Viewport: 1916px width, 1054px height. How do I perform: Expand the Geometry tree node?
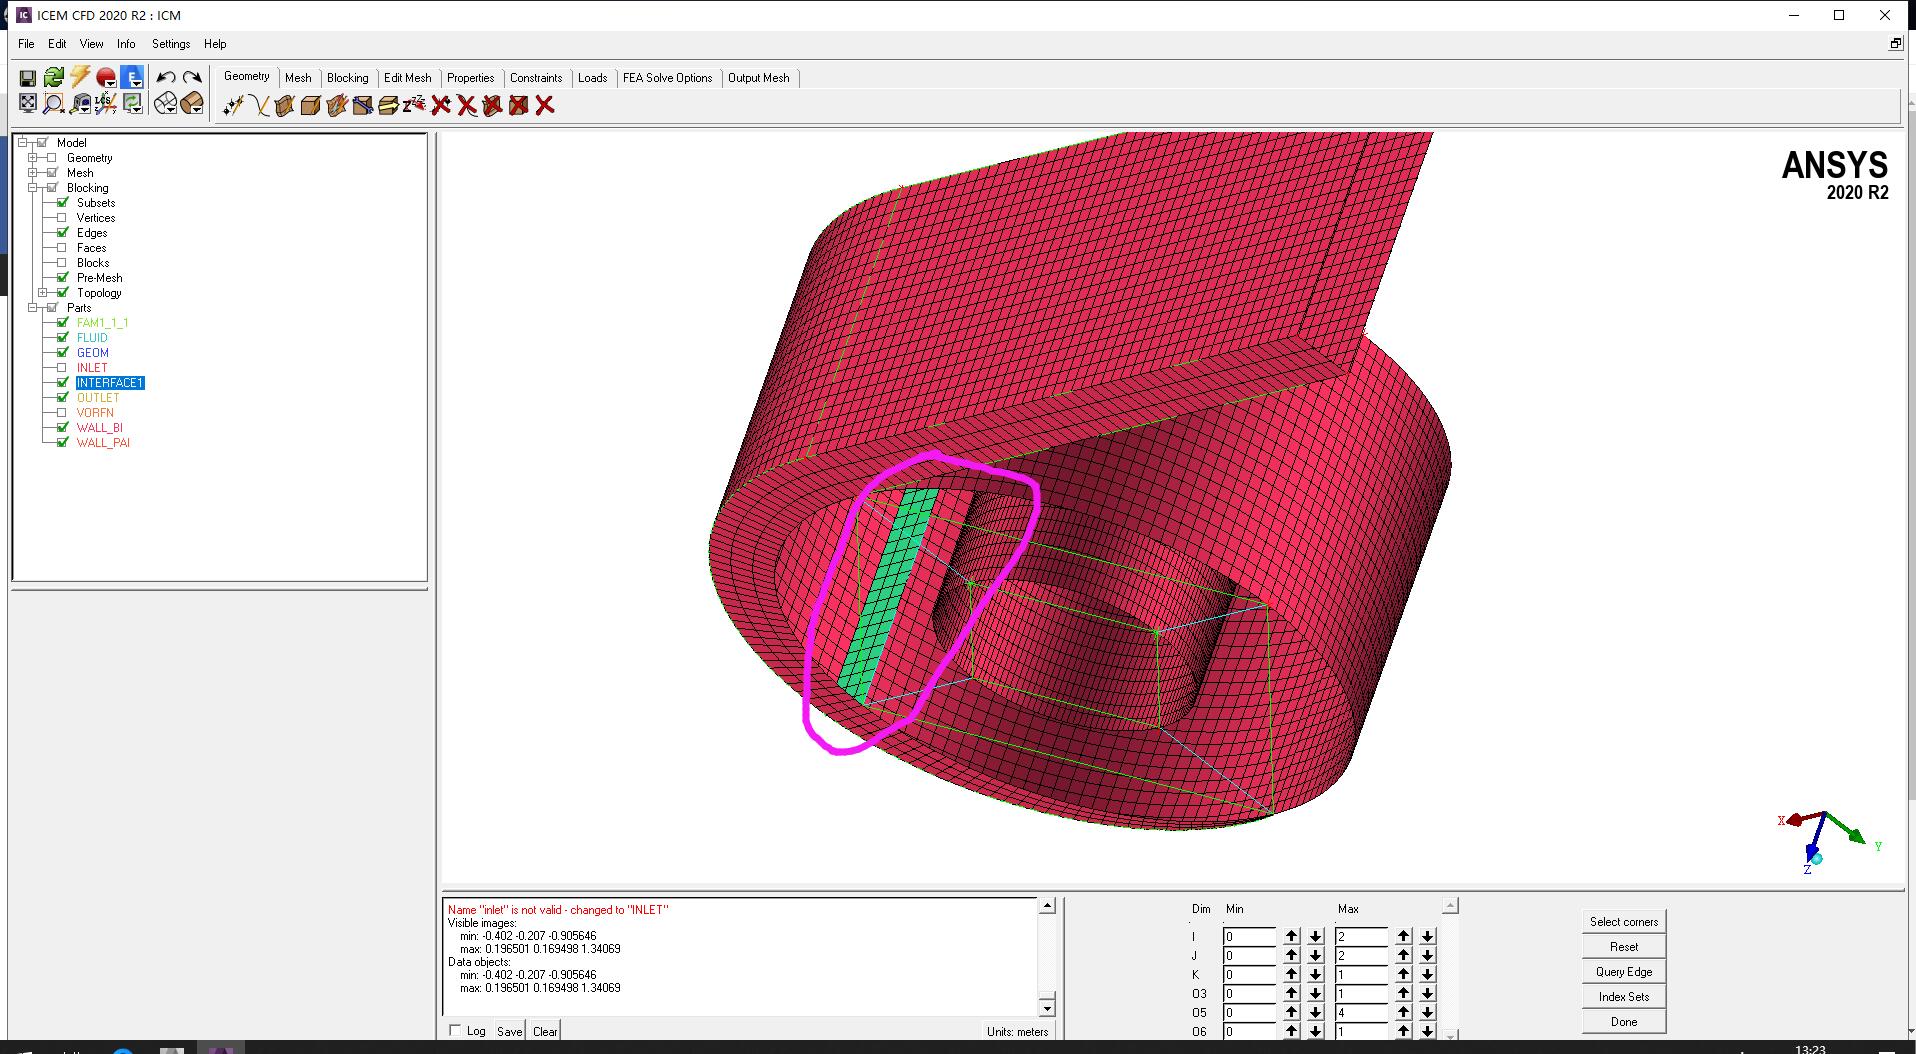coord(33,158)
